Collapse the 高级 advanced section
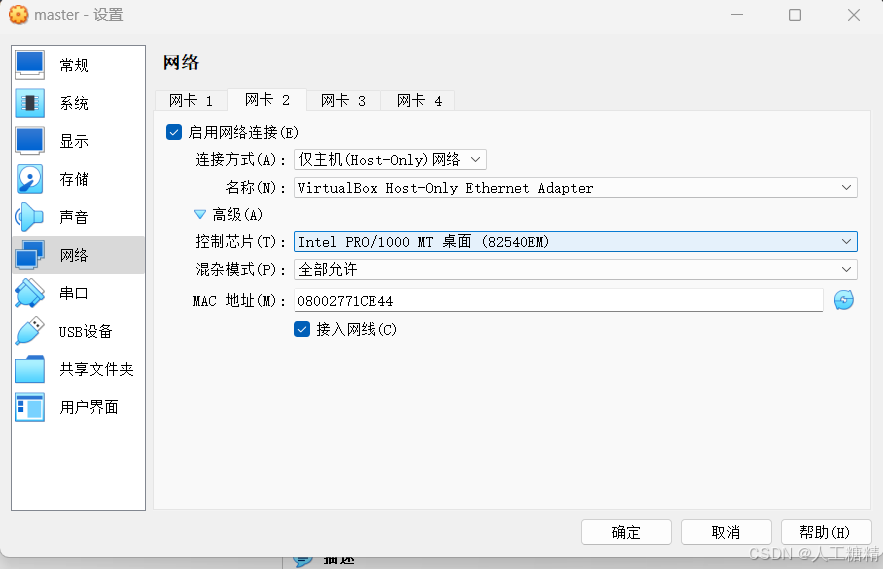Image resolution: width=883 pixels, height=569 pixels. pos(200,215)
